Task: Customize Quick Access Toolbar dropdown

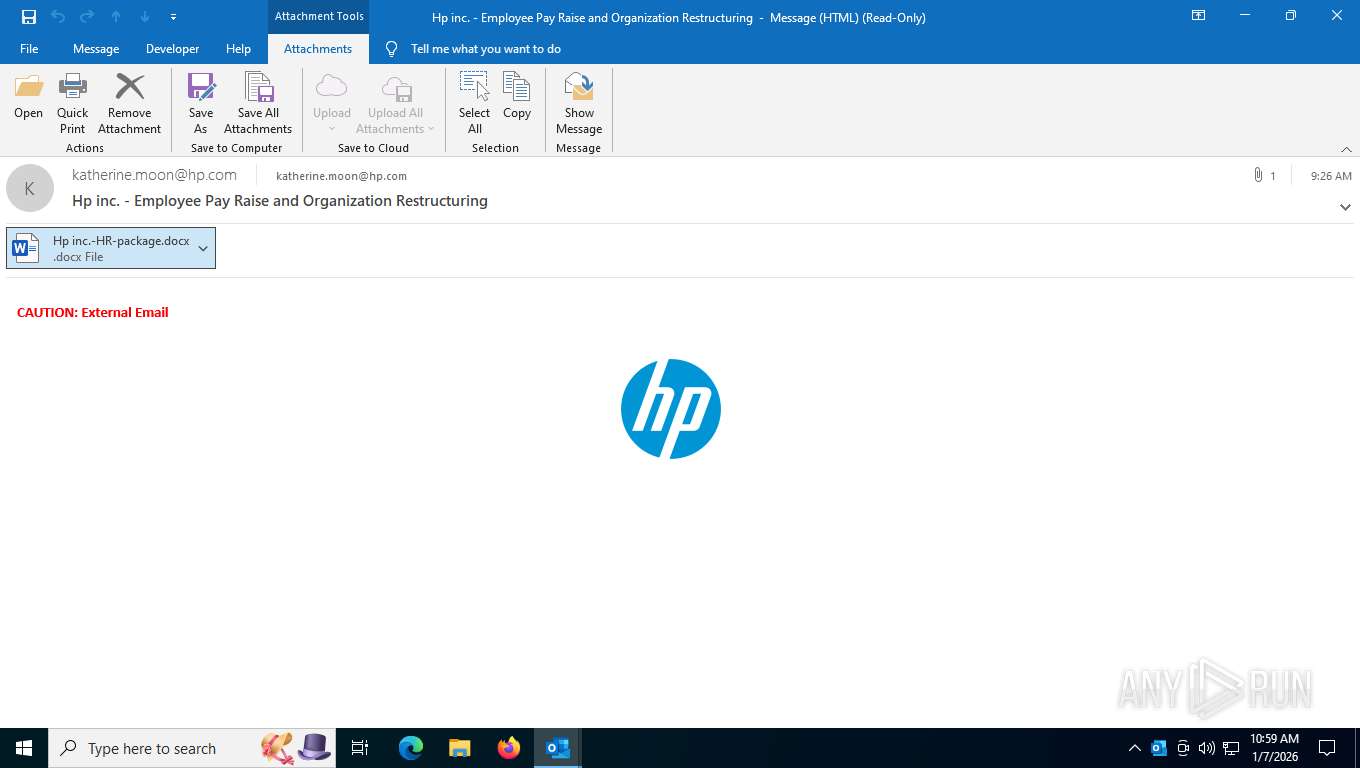Action: tap(173, 17)
